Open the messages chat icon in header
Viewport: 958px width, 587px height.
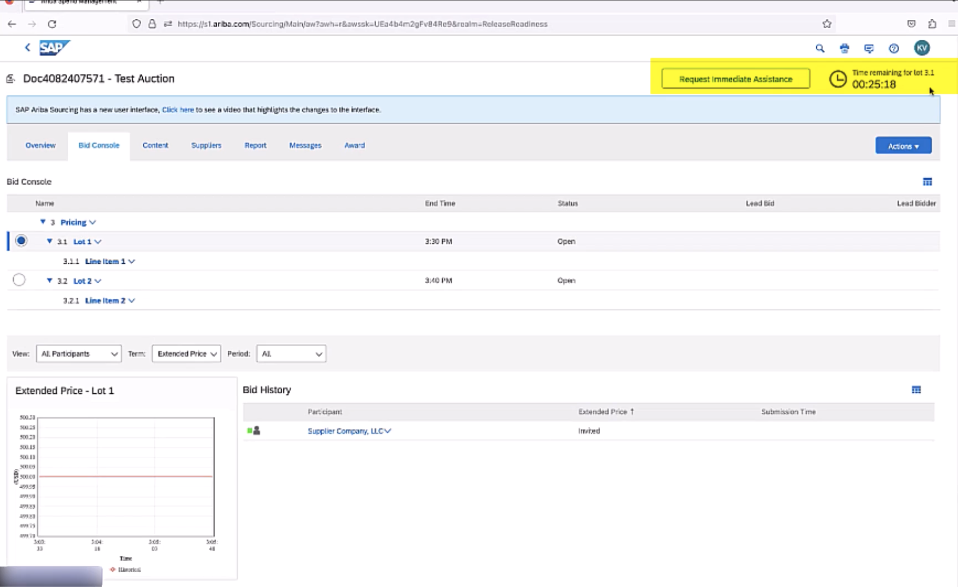[869, 48]
